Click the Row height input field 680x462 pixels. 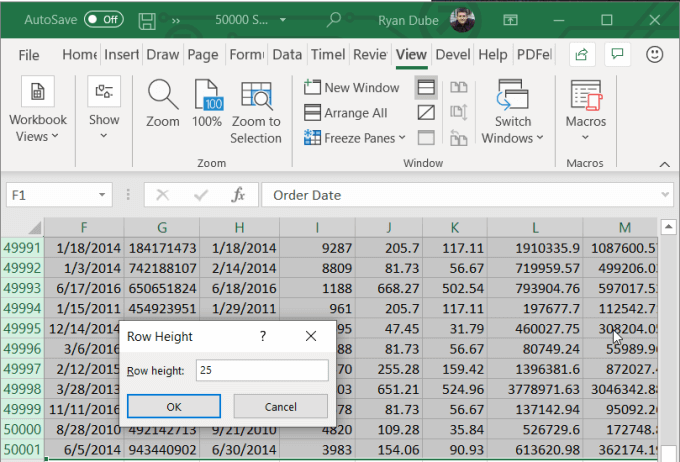click(x=260, y=370)
